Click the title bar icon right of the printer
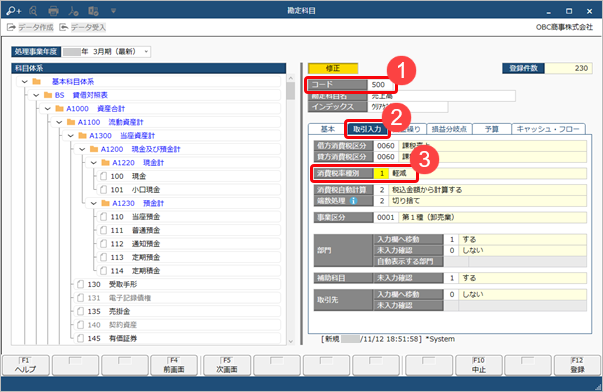The image size is (603, 392). pyautogui.click(x=73, y=11)
